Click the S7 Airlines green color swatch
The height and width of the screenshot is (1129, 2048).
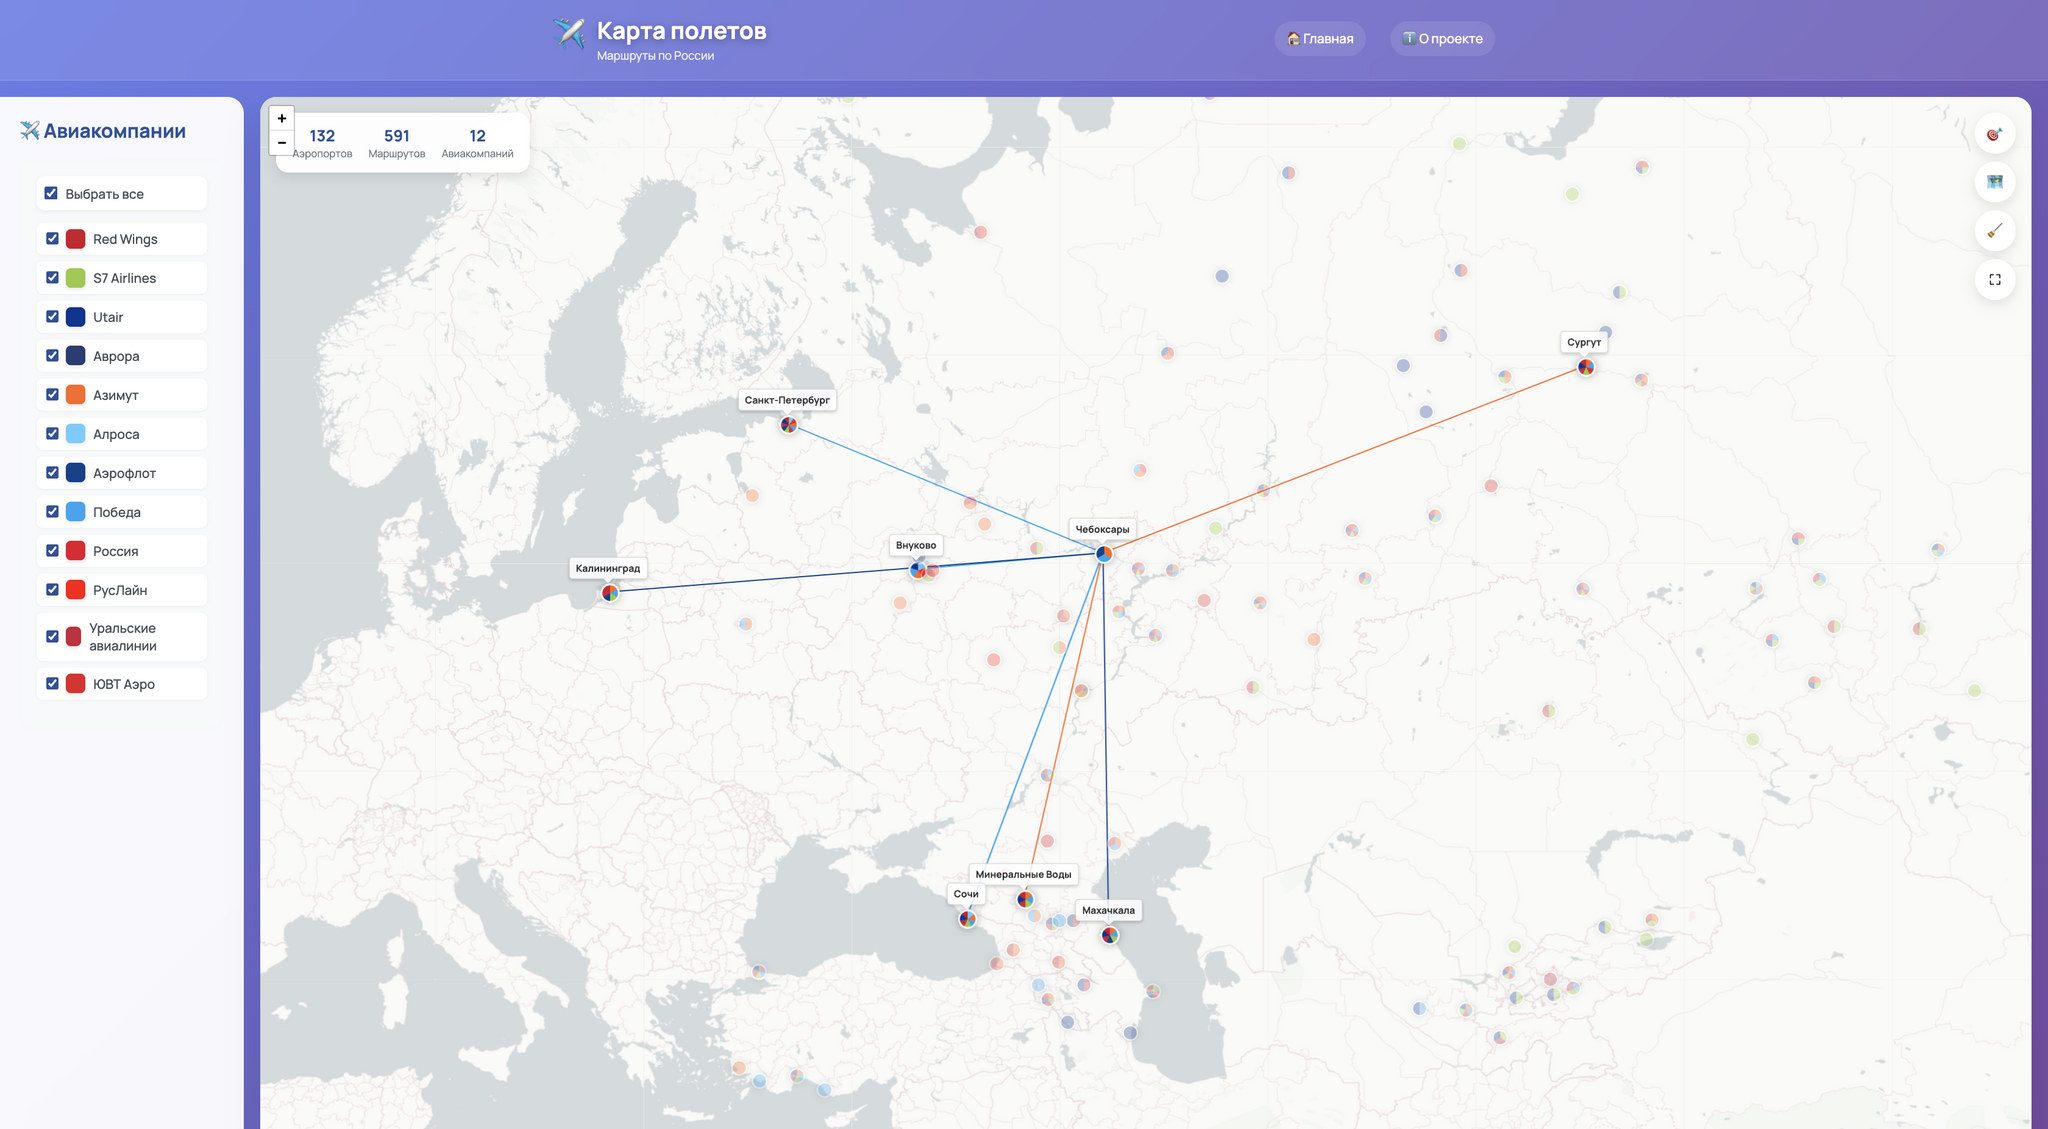click(76, 278)
